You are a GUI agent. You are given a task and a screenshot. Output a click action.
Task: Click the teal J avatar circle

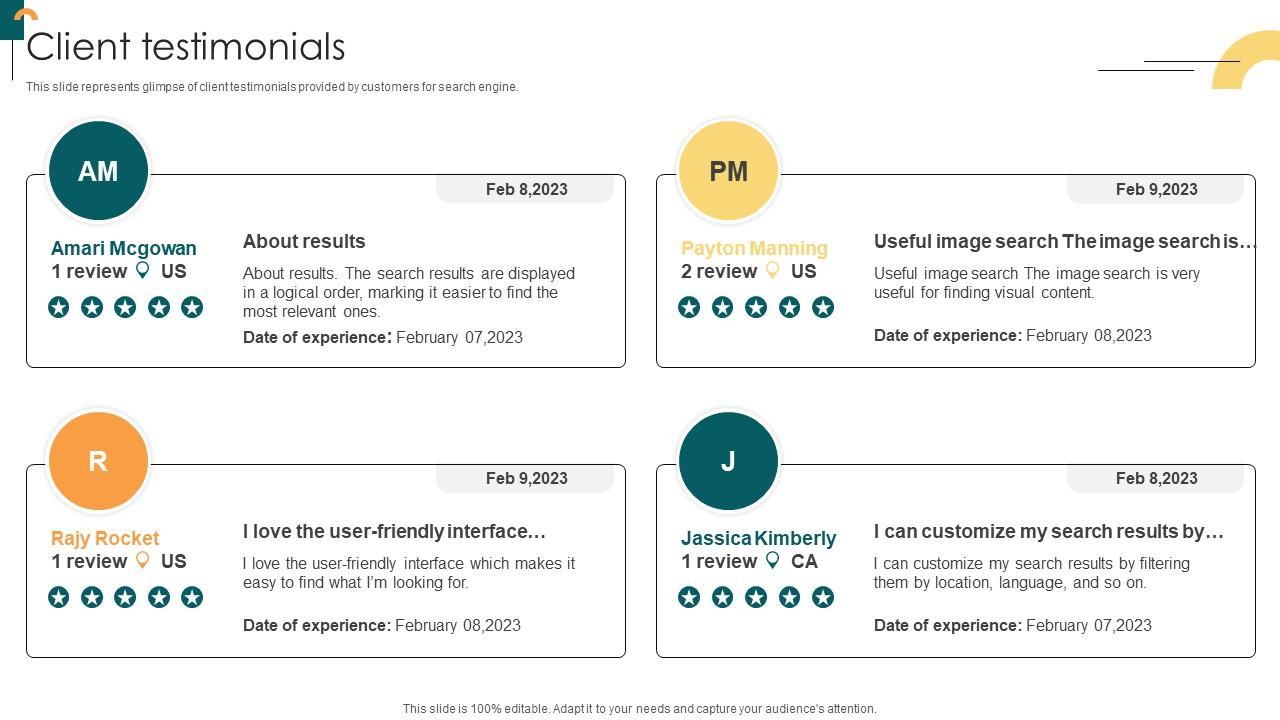pos(728,461)
